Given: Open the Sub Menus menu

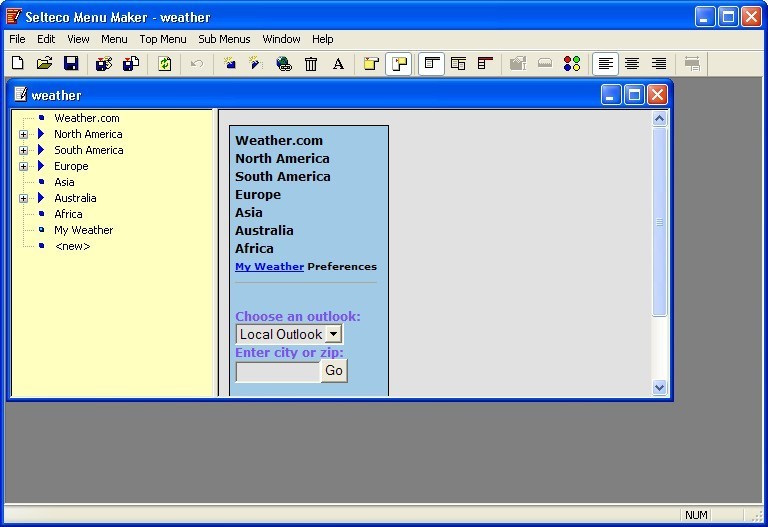Looking at the screenshot, I should (x=224, y=39).
